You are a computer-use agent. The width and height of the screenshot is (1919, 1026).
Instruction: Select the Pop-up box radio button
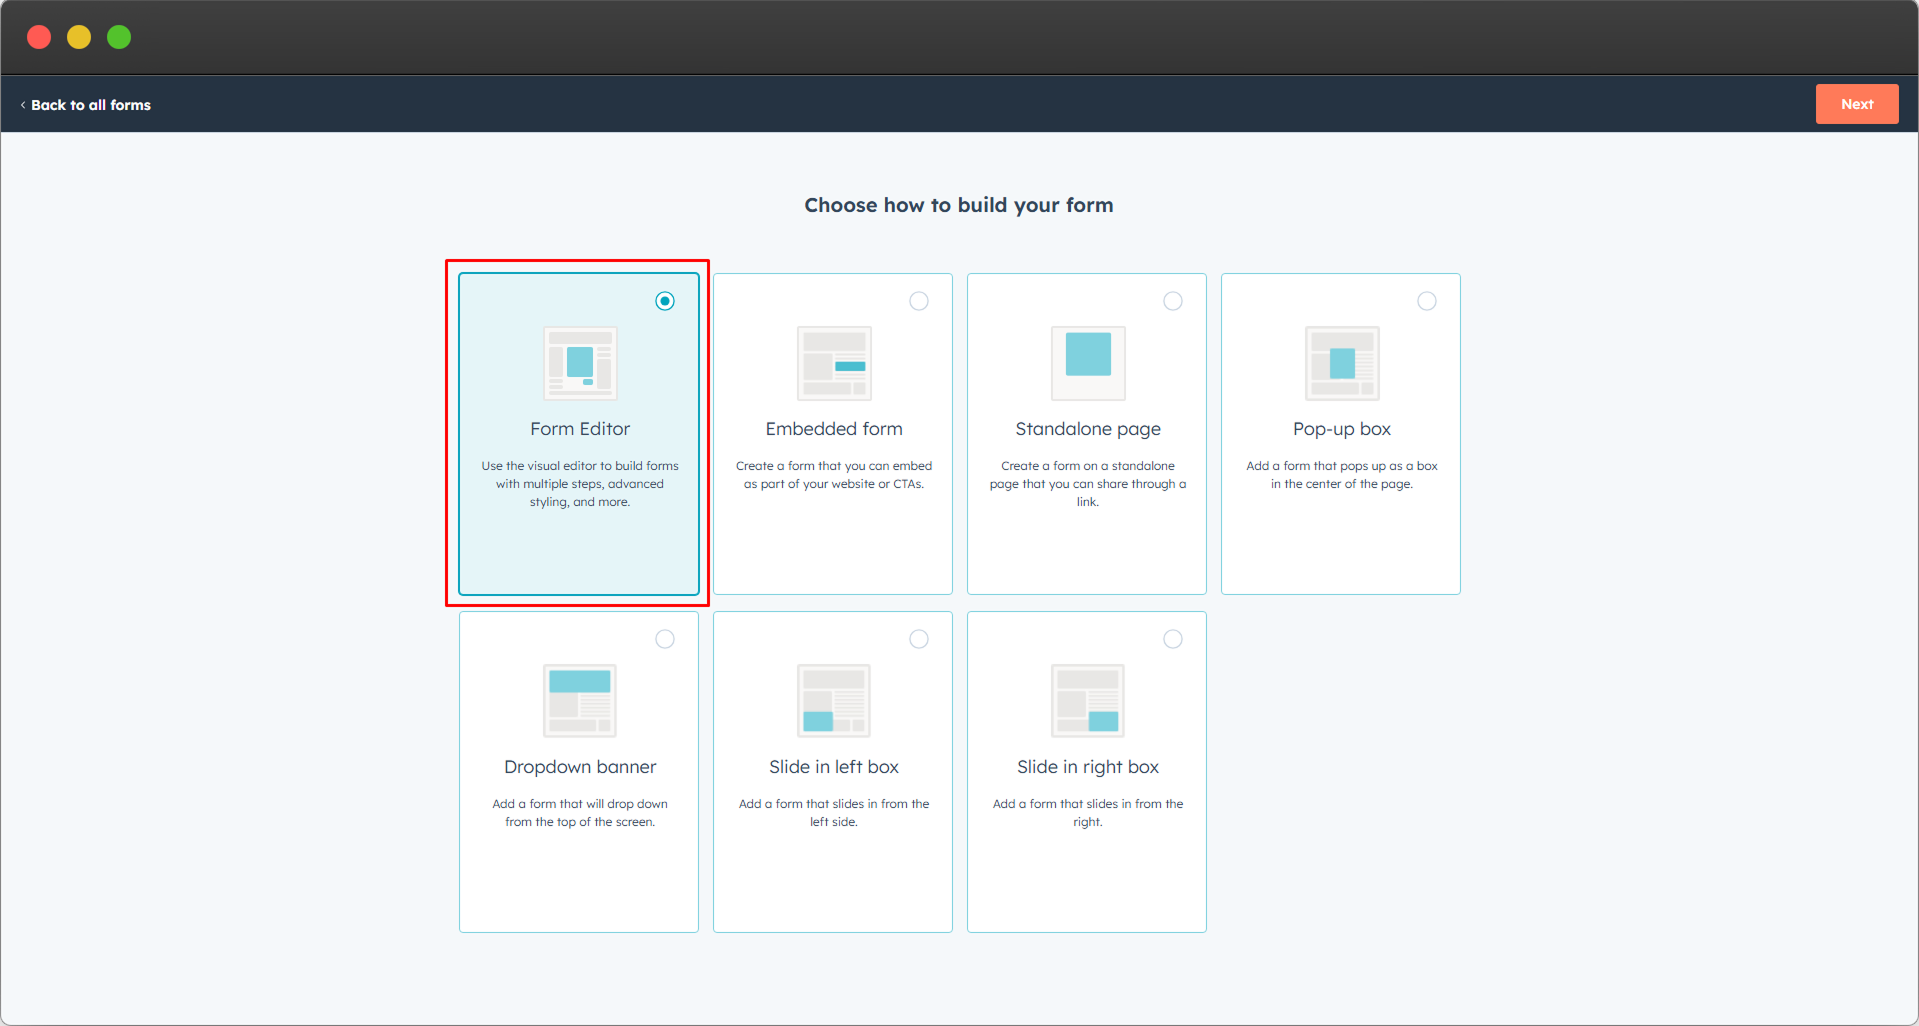[x=1427, y=301]
